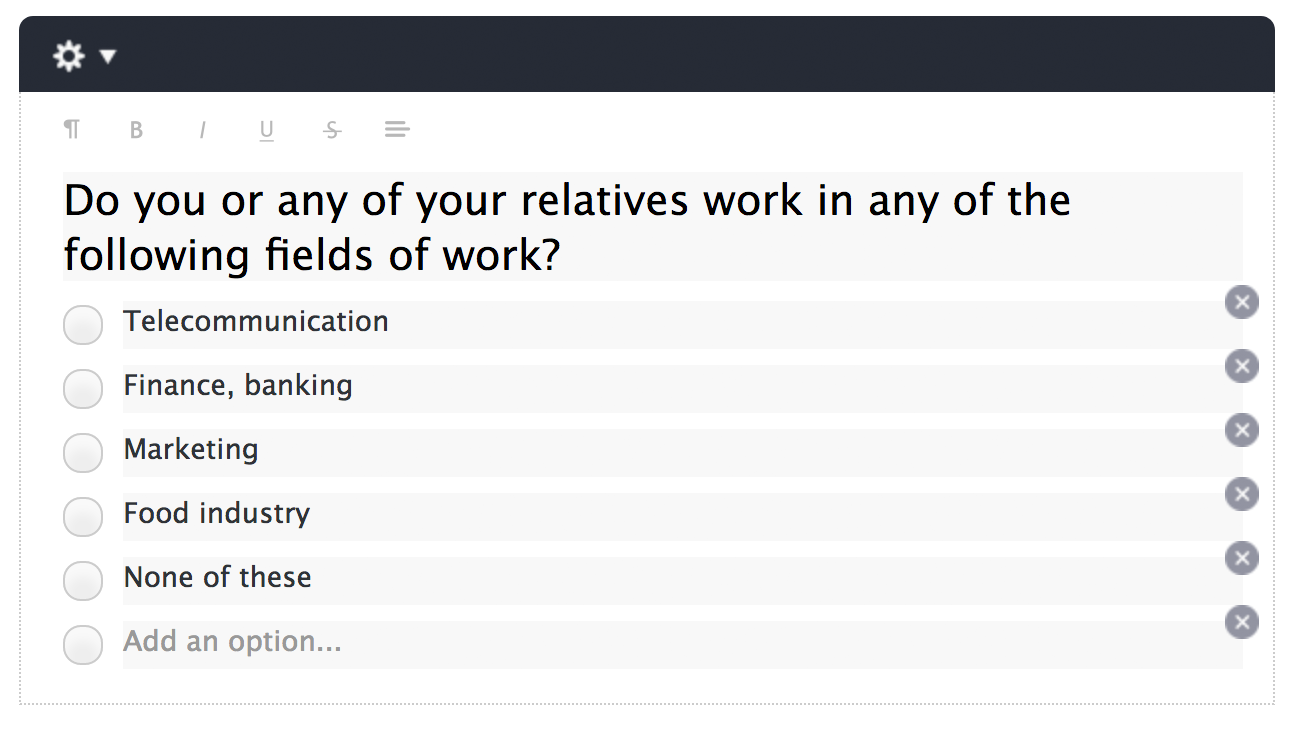
Task: Edit the Marketing option text
Action: [682, 453]
